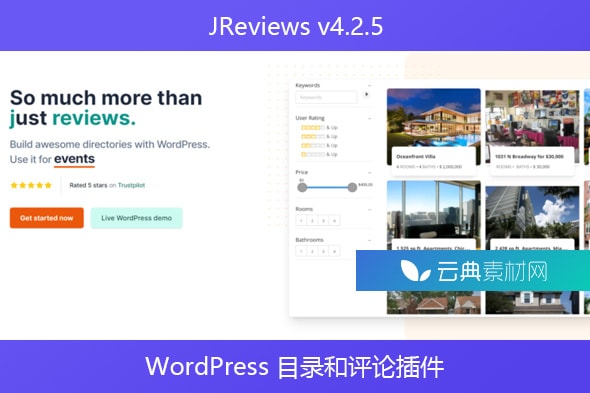Collapse the Price filter section
The image size is (590, 393).
click(x=370, y=172)
